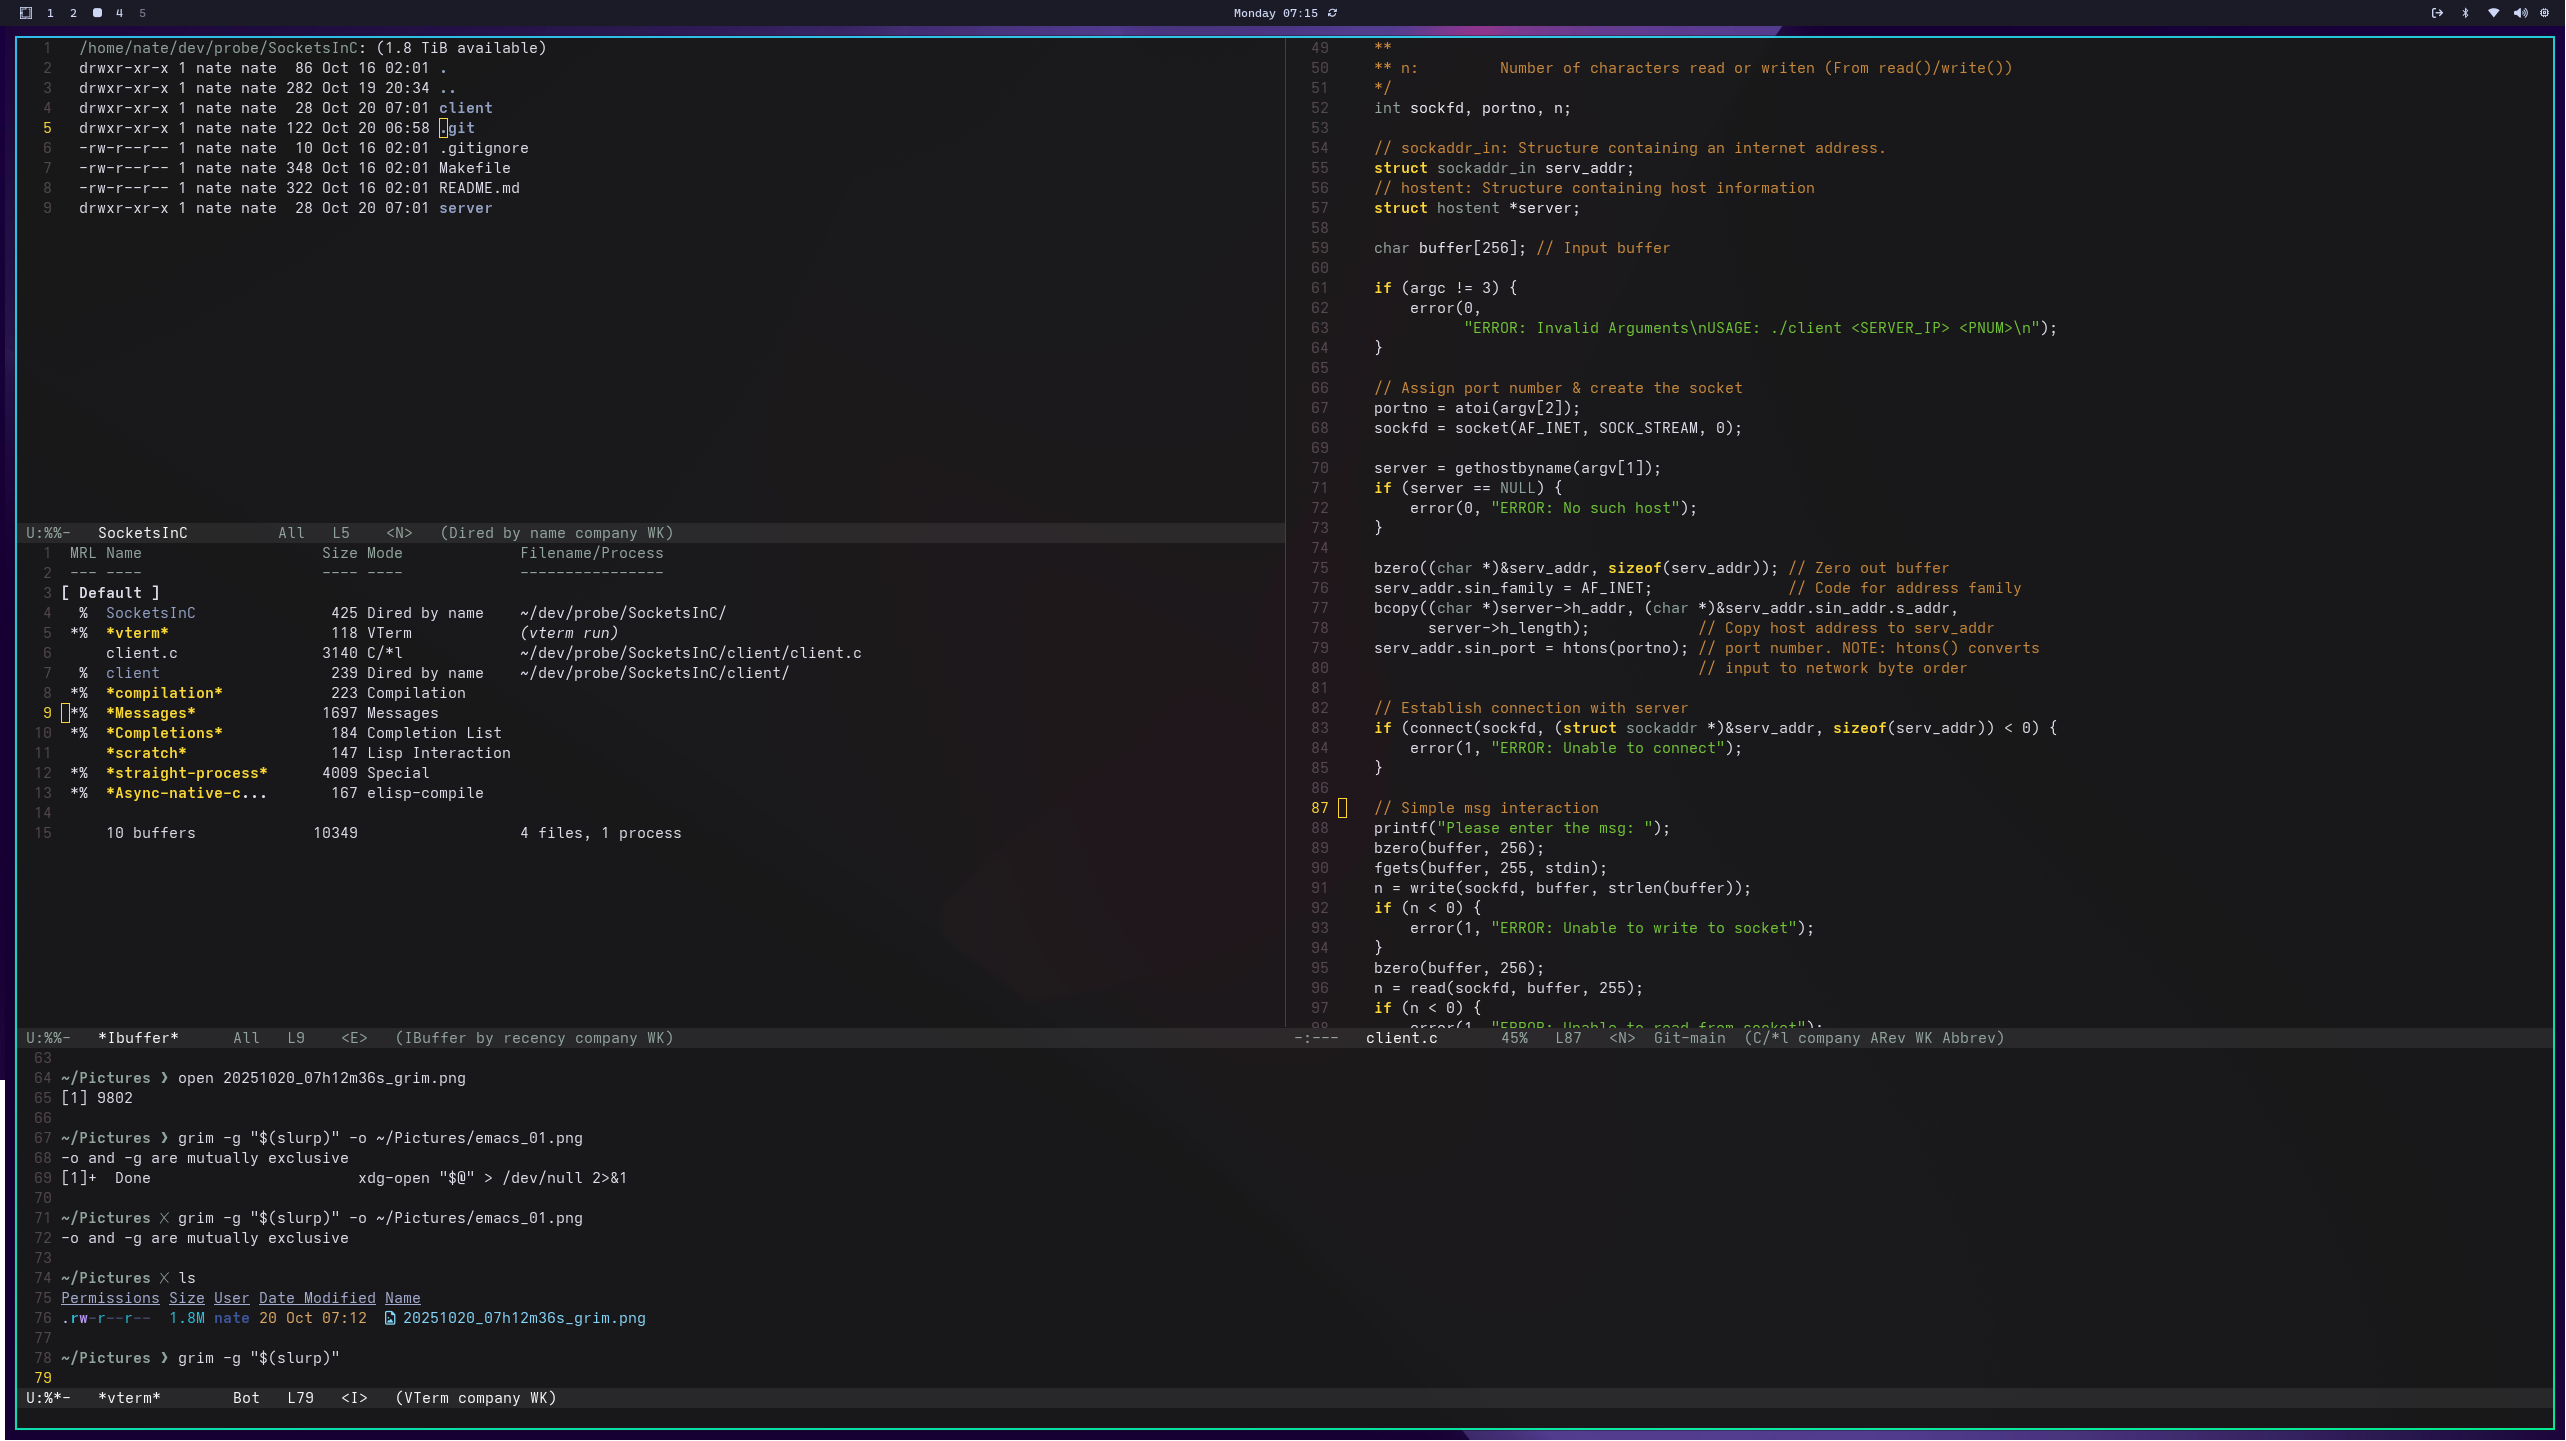Viewport: 2566px width, 1441px height.
Task: Collapse the [ Default ] filter group in Ibuffer
Action: point(111,592)
